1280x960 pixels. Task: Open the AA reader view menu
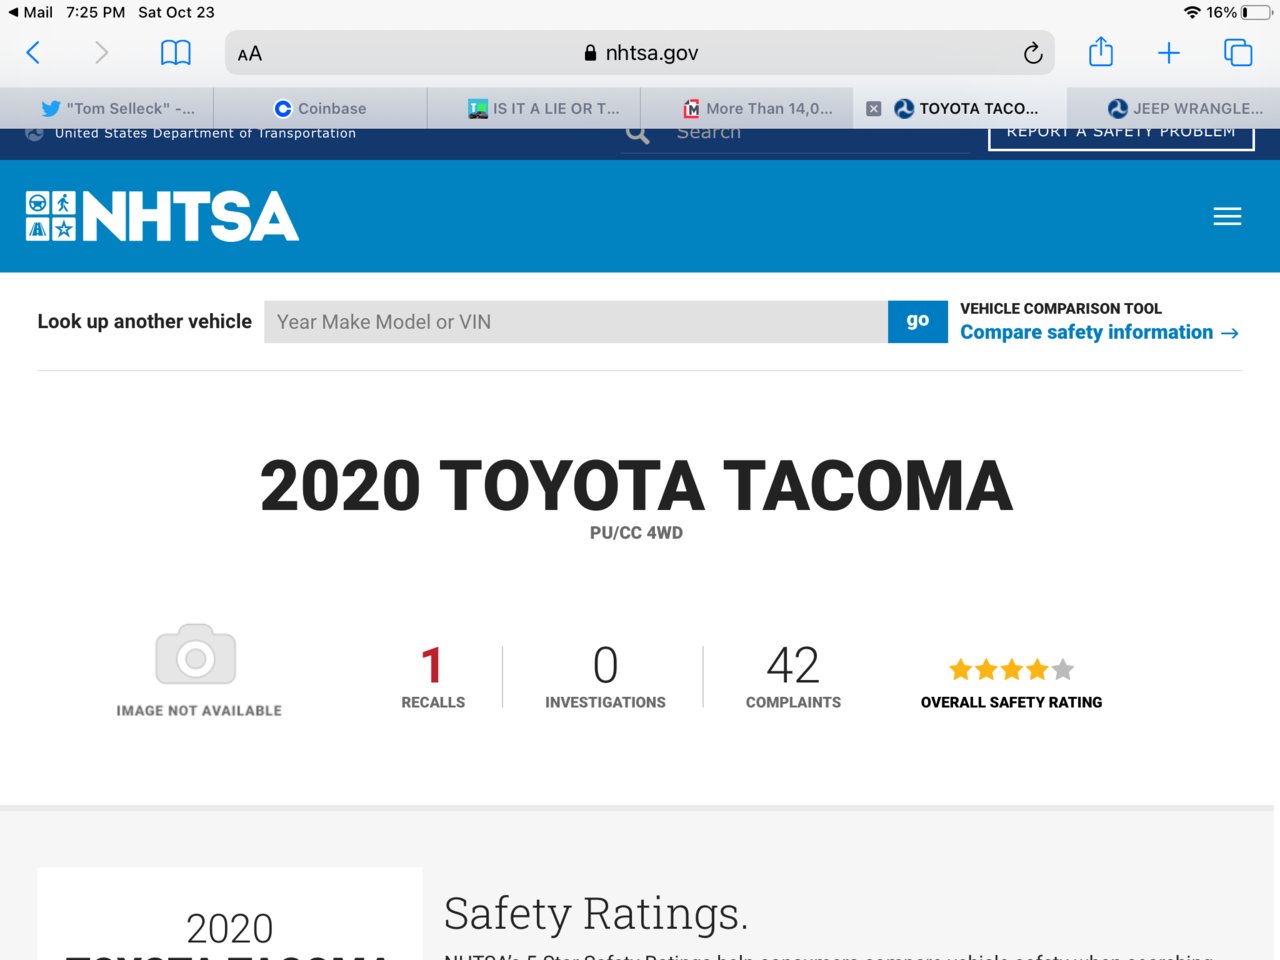click(250, 54)
